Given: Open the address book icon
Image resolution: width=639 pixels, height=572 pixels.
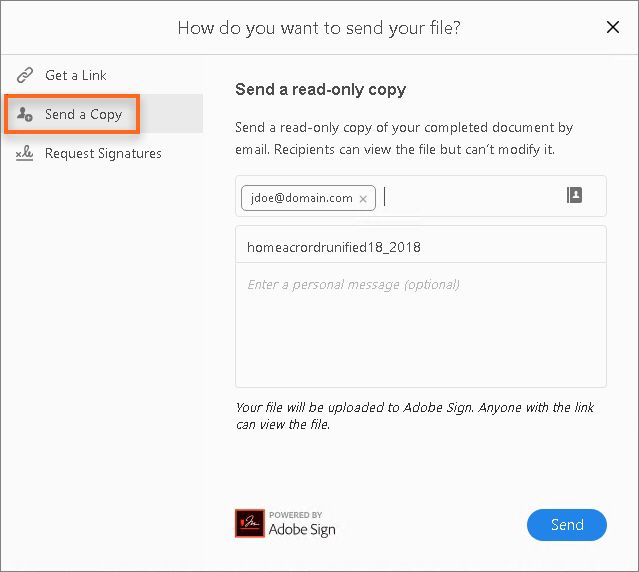Looking at the screenshot, I should (x=574, y=196).
